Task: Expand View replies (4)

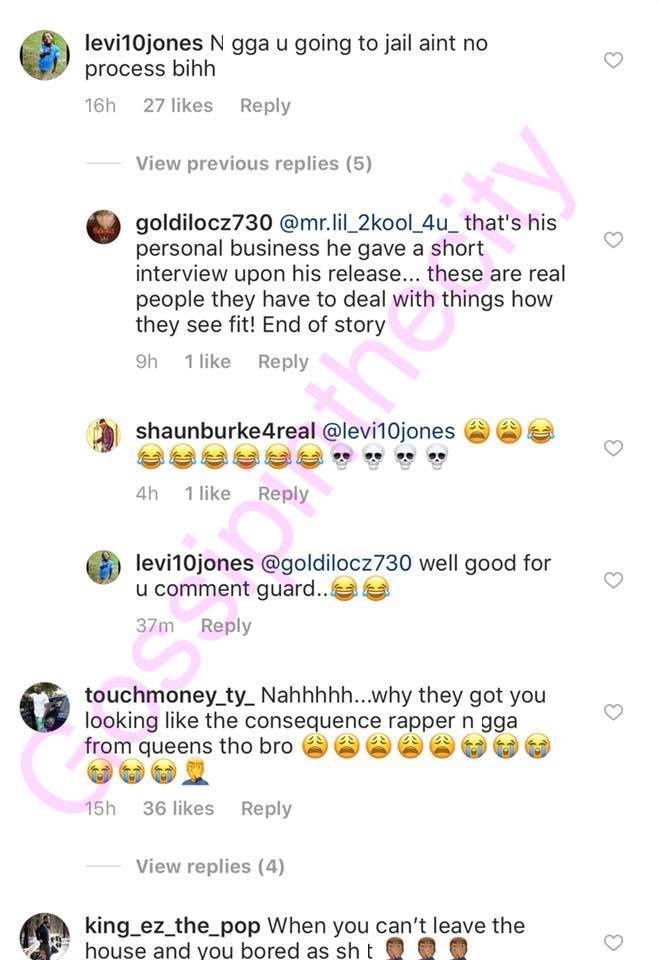Action: [210, 866]
